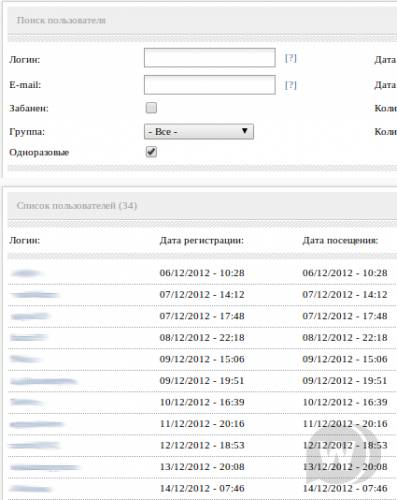Open the user registered 07/12/2012 - 14:12
This screenshot has width=397, height=500.
[x=34, y=295]
